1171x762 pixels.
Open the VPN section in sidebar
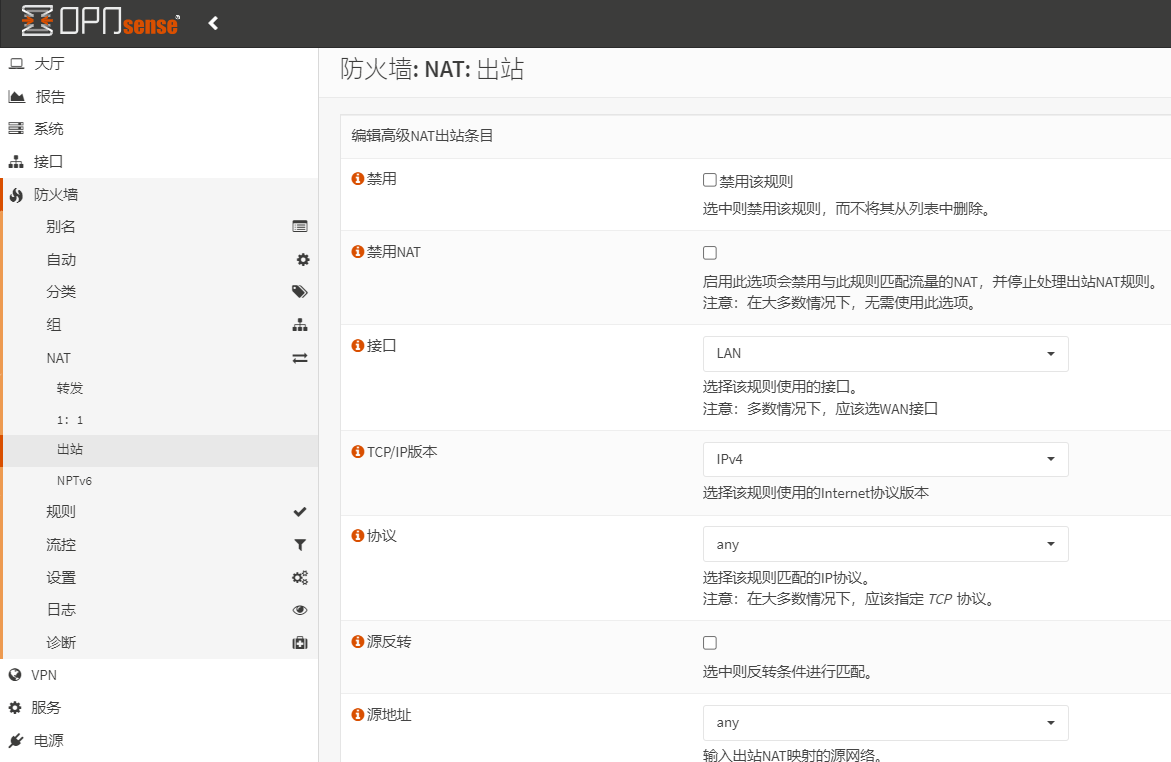(x=44, y=675)
